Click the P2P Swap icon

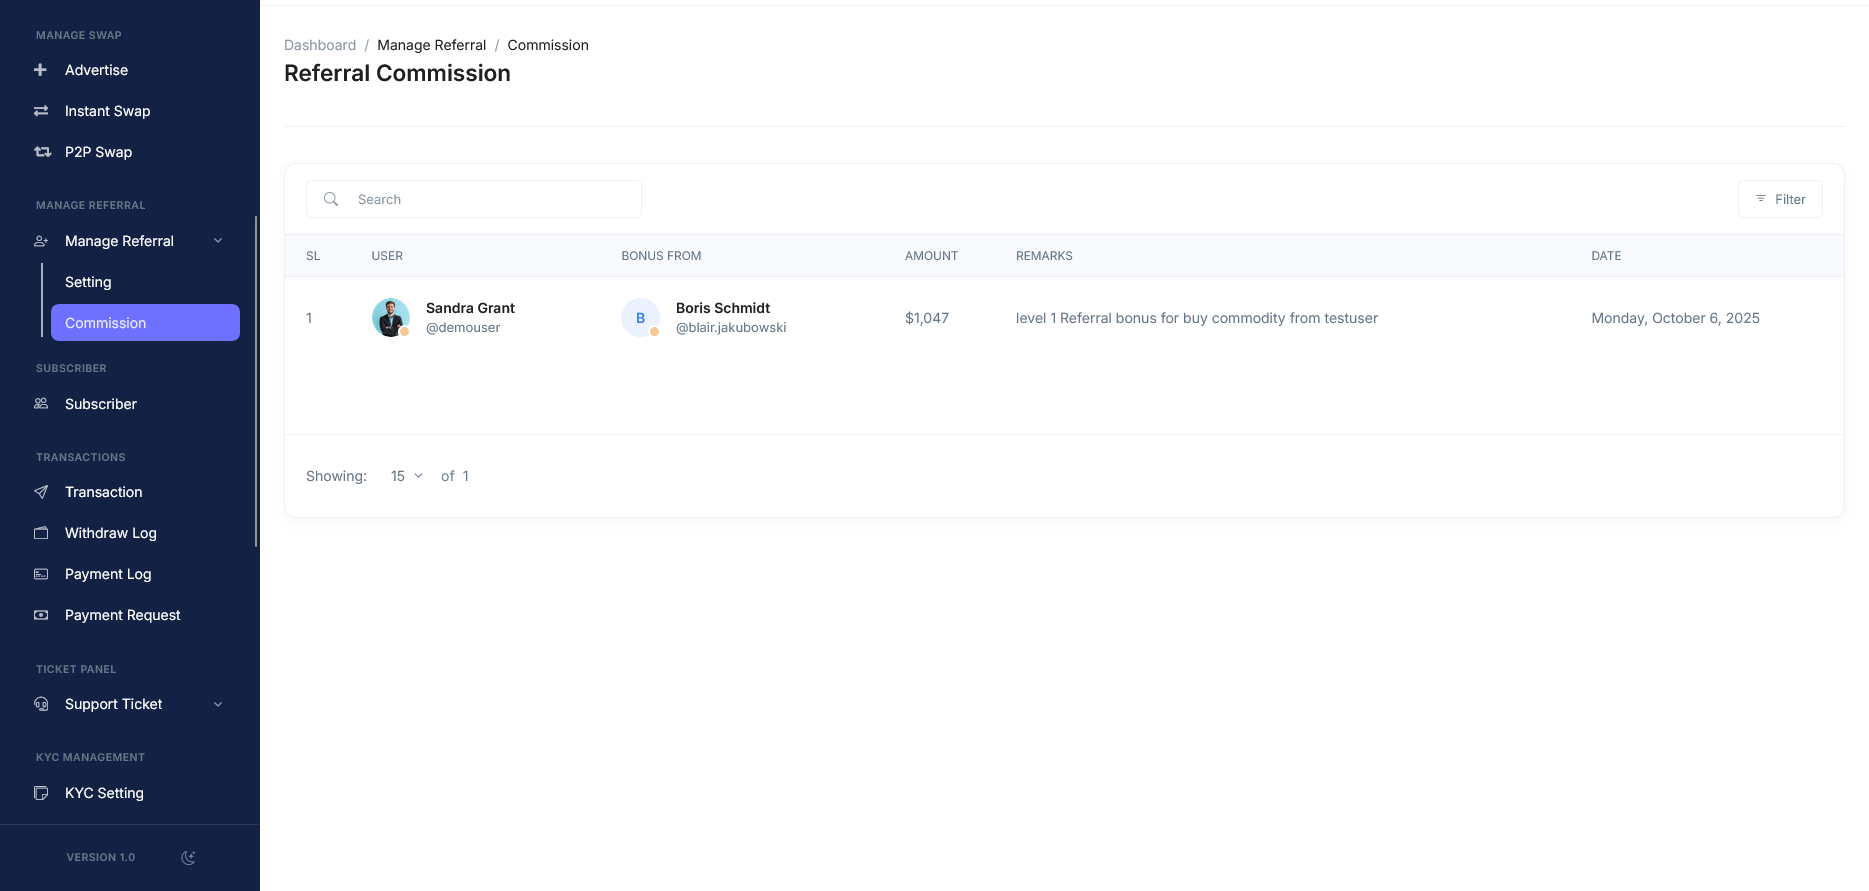tap(42, 152)
